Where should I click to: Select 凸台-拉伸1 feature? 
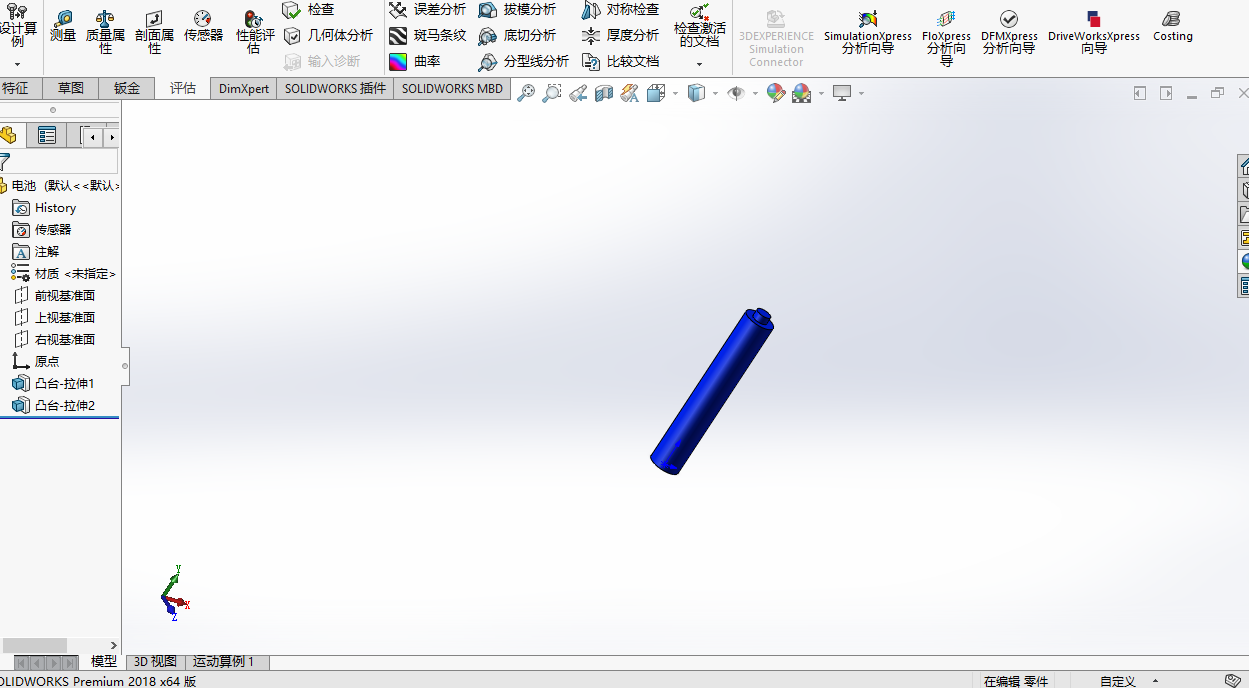[54, 384]
